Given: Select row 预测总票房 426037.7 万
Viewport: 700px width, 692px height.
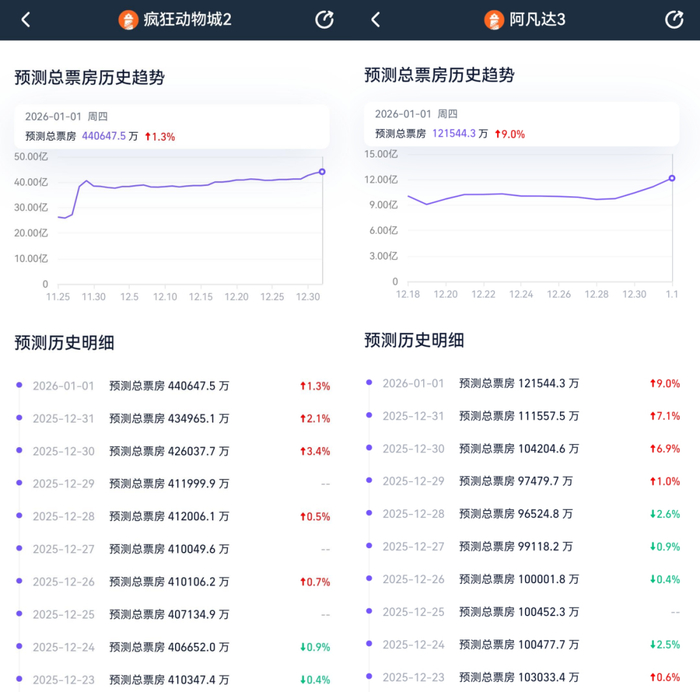Looking at the screenshot, I should click(173, 451).
